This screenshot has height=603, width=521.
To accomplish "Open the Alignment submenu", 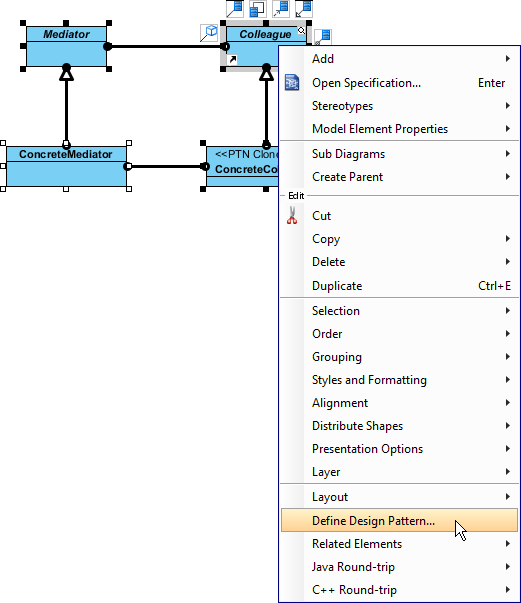I will pyautogui.click(x=399, y=403).
